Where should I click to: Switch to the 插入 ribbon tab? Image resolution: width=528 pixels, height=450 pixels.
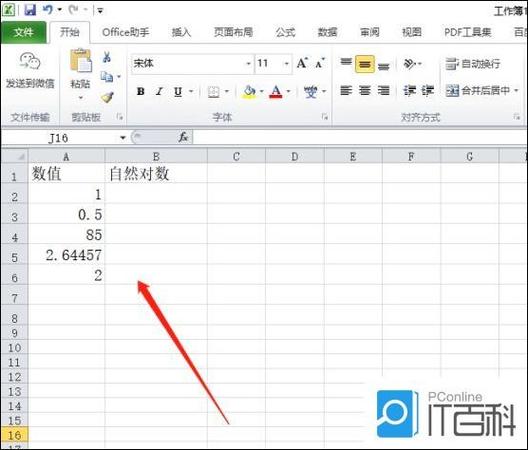click(x=181, y=32)
